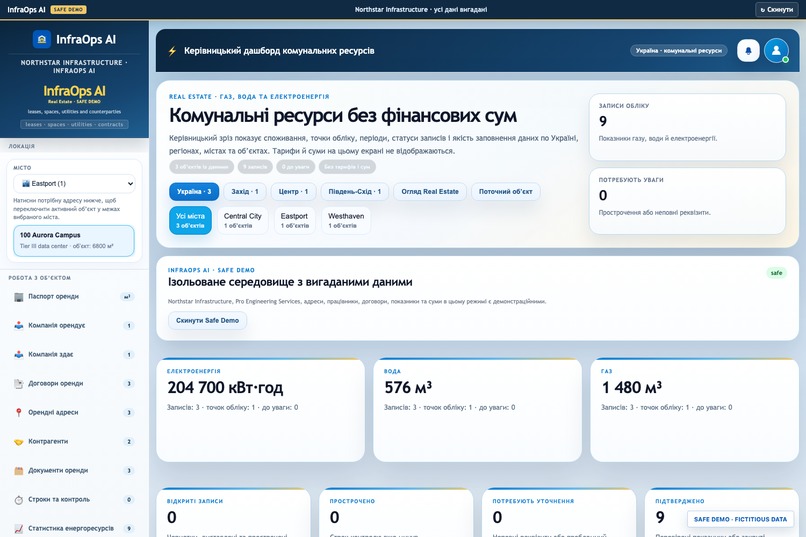Select the 100 Aurora Campus address card
Viewport: 806px width, 537px height.
click(74, 240)
